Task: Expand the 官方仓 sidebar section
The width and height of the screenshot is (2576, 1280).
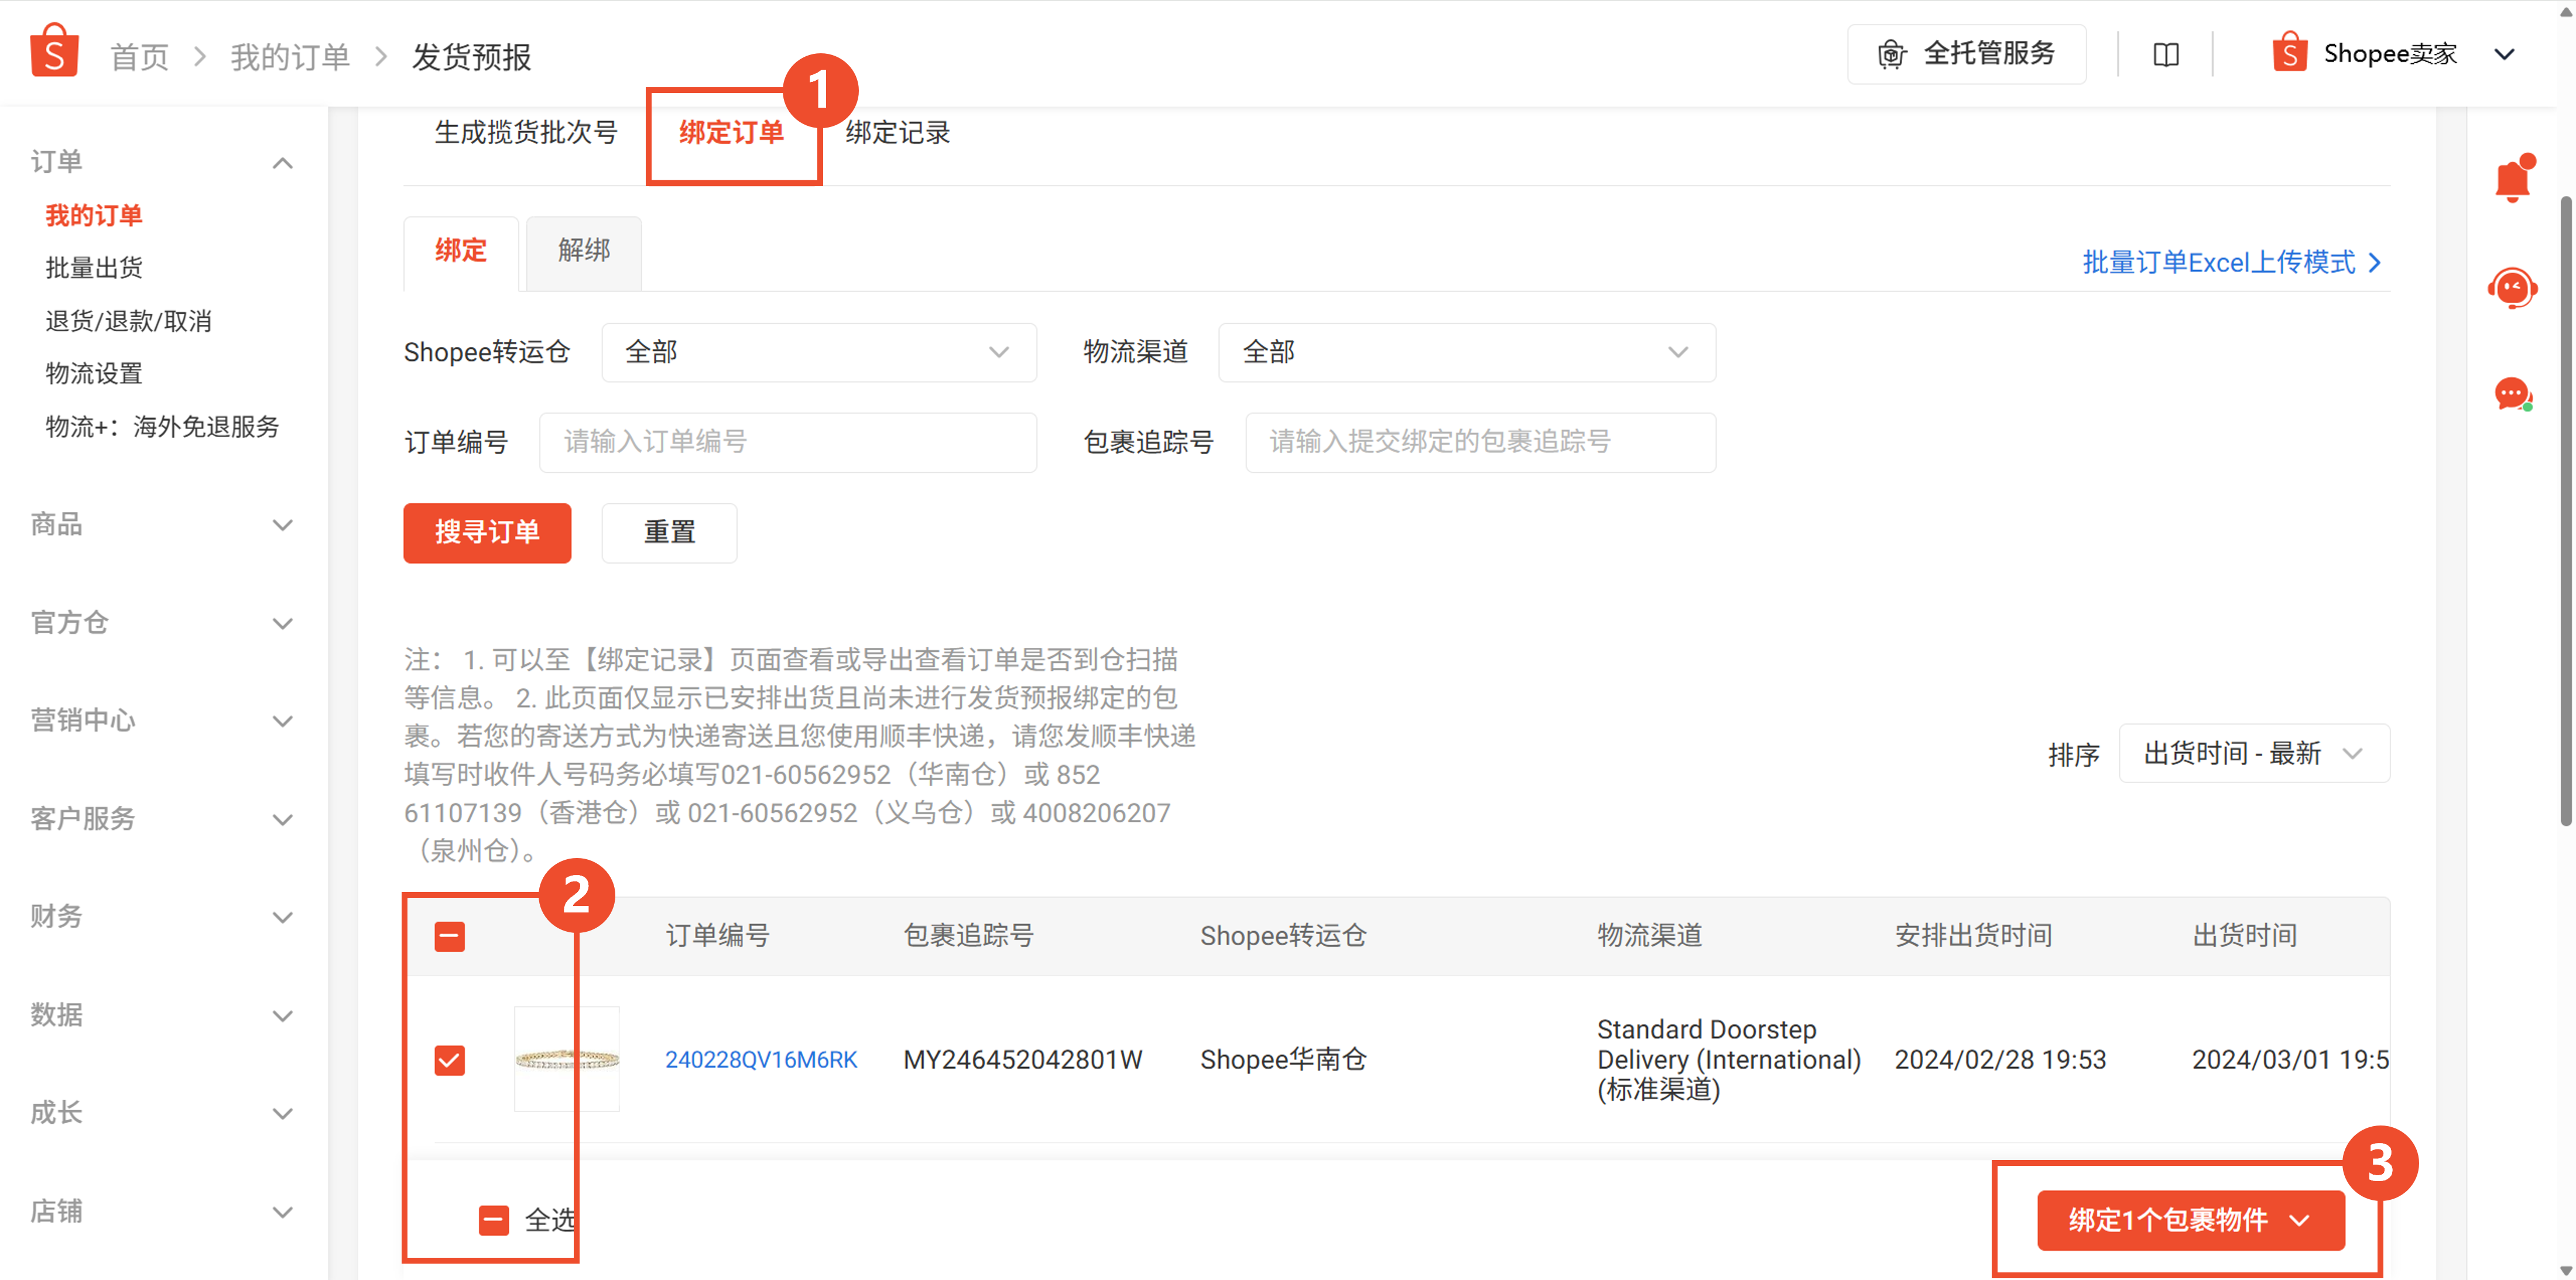Action: pos(283,624)
